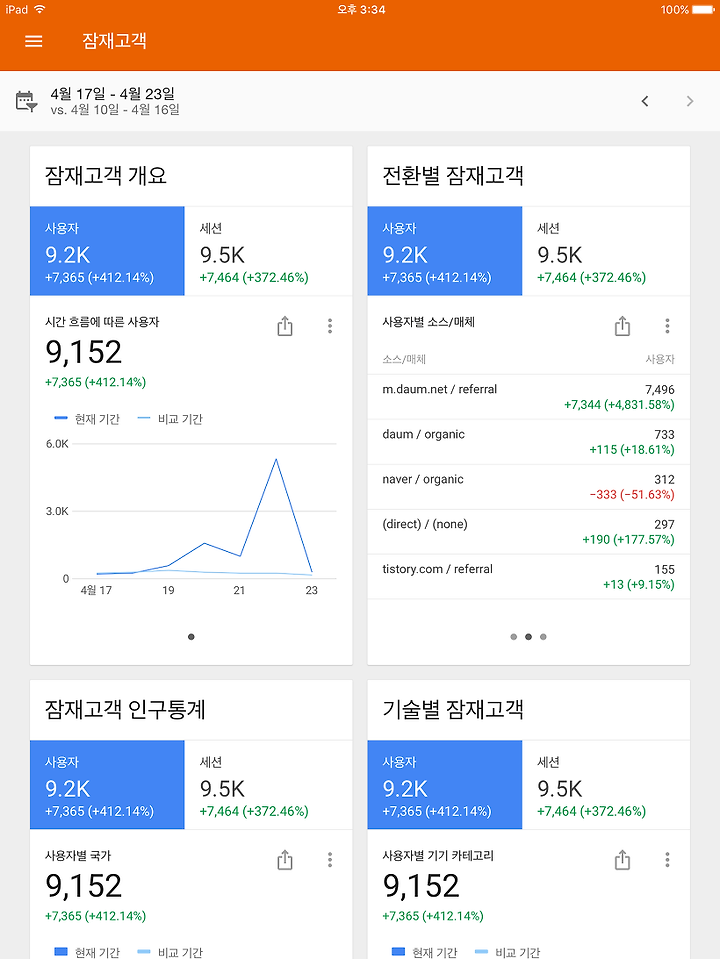Select 사용자 tab in 잠재고객 인구통계 card

coord(107,785)
